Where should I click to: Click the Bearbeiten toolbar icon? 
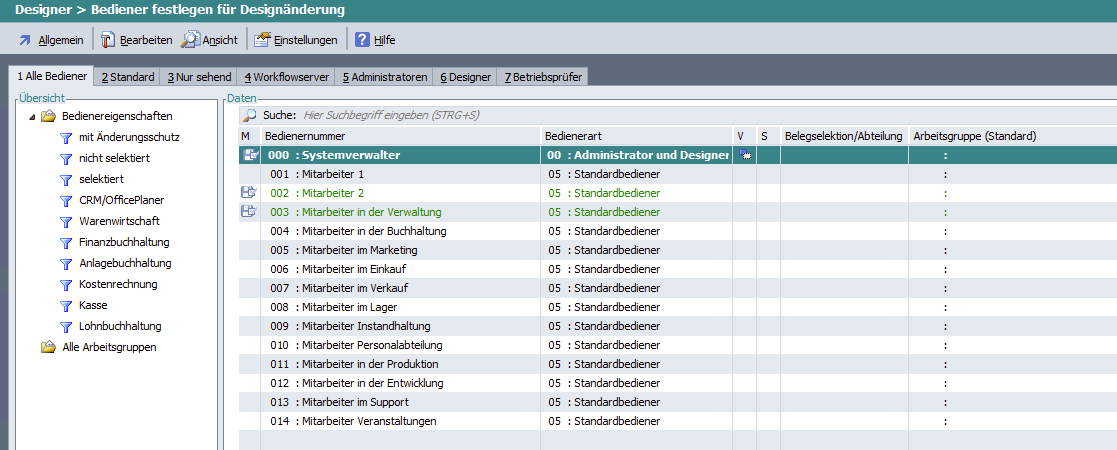click(108, 40)
